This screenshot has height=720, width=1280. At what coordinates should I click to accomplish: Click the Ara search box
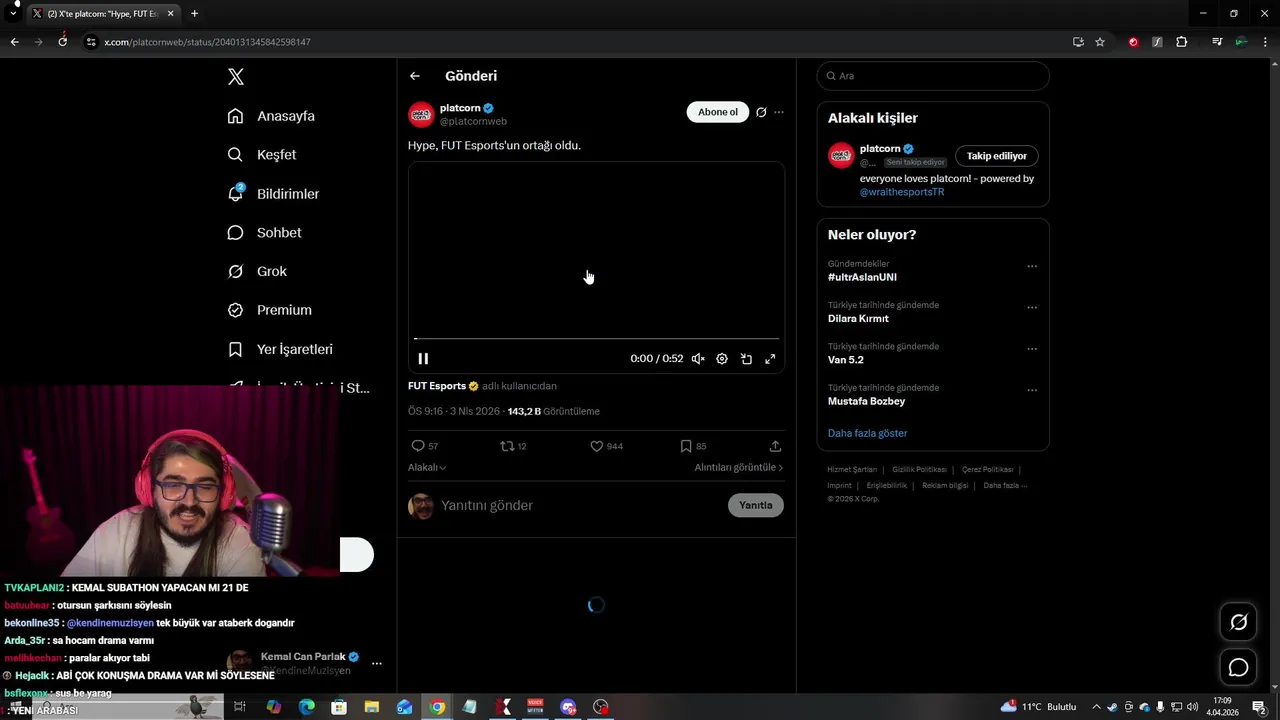tap(933, 76)
